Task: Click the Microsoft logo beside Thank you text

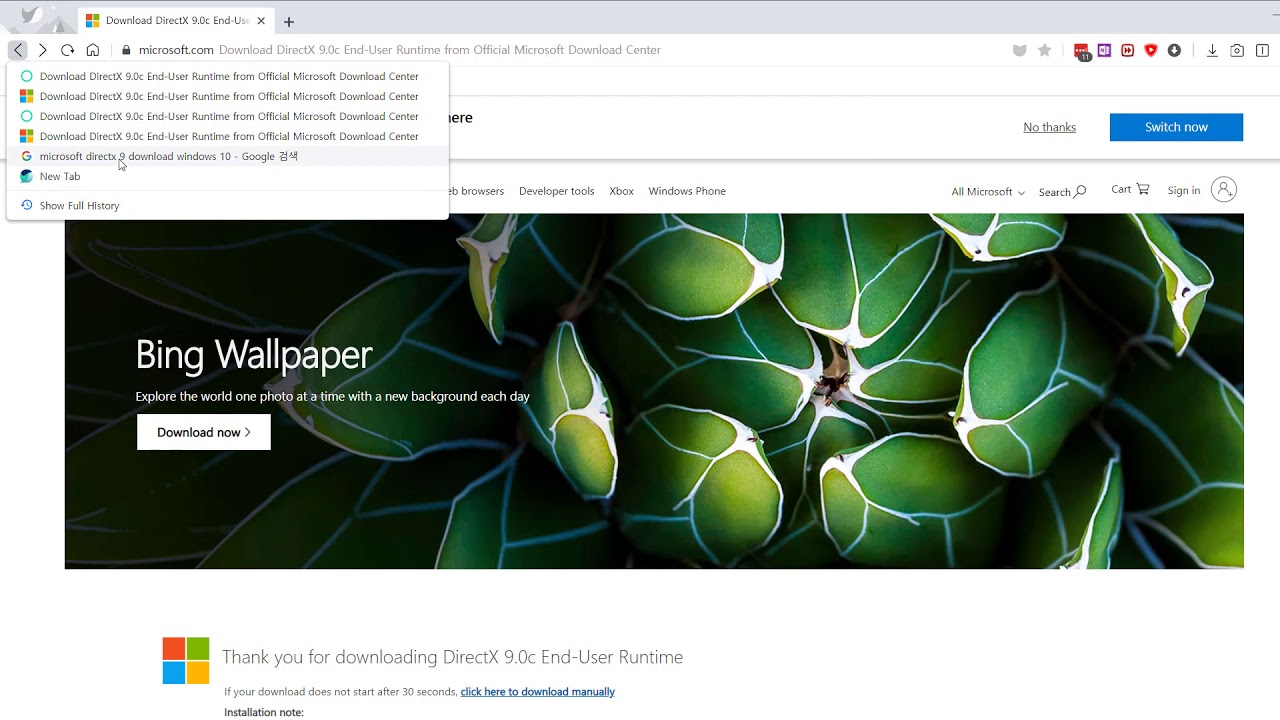Action: (x=186, y=661)
